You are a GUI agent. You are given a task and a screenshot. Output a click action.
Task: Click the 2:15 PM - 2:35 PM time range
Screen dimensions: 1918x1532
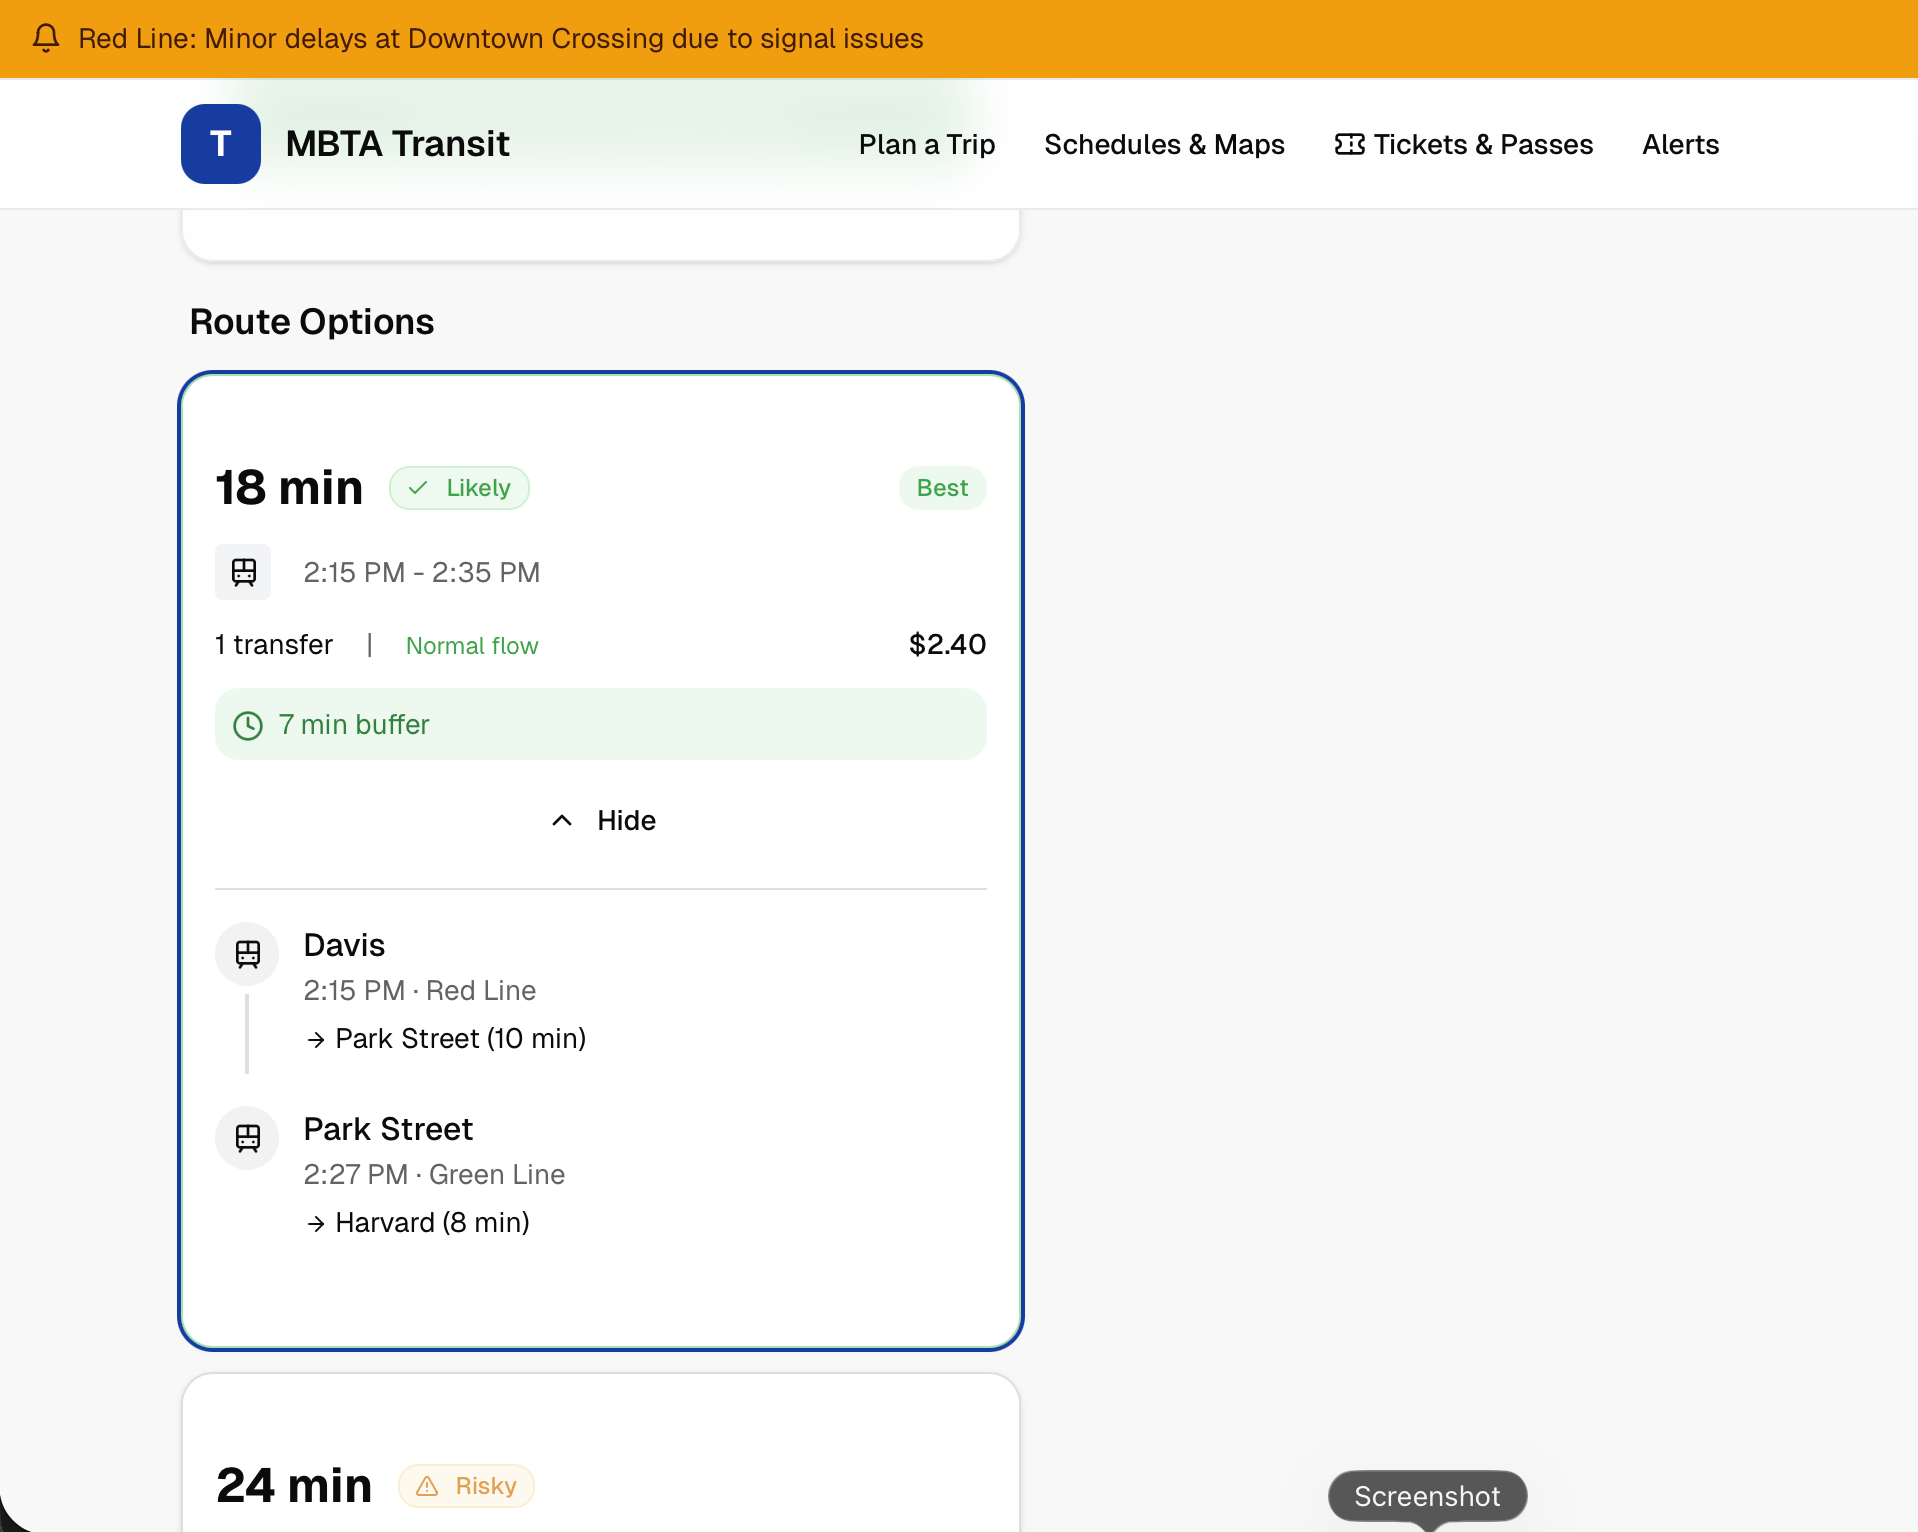[422, 572]
